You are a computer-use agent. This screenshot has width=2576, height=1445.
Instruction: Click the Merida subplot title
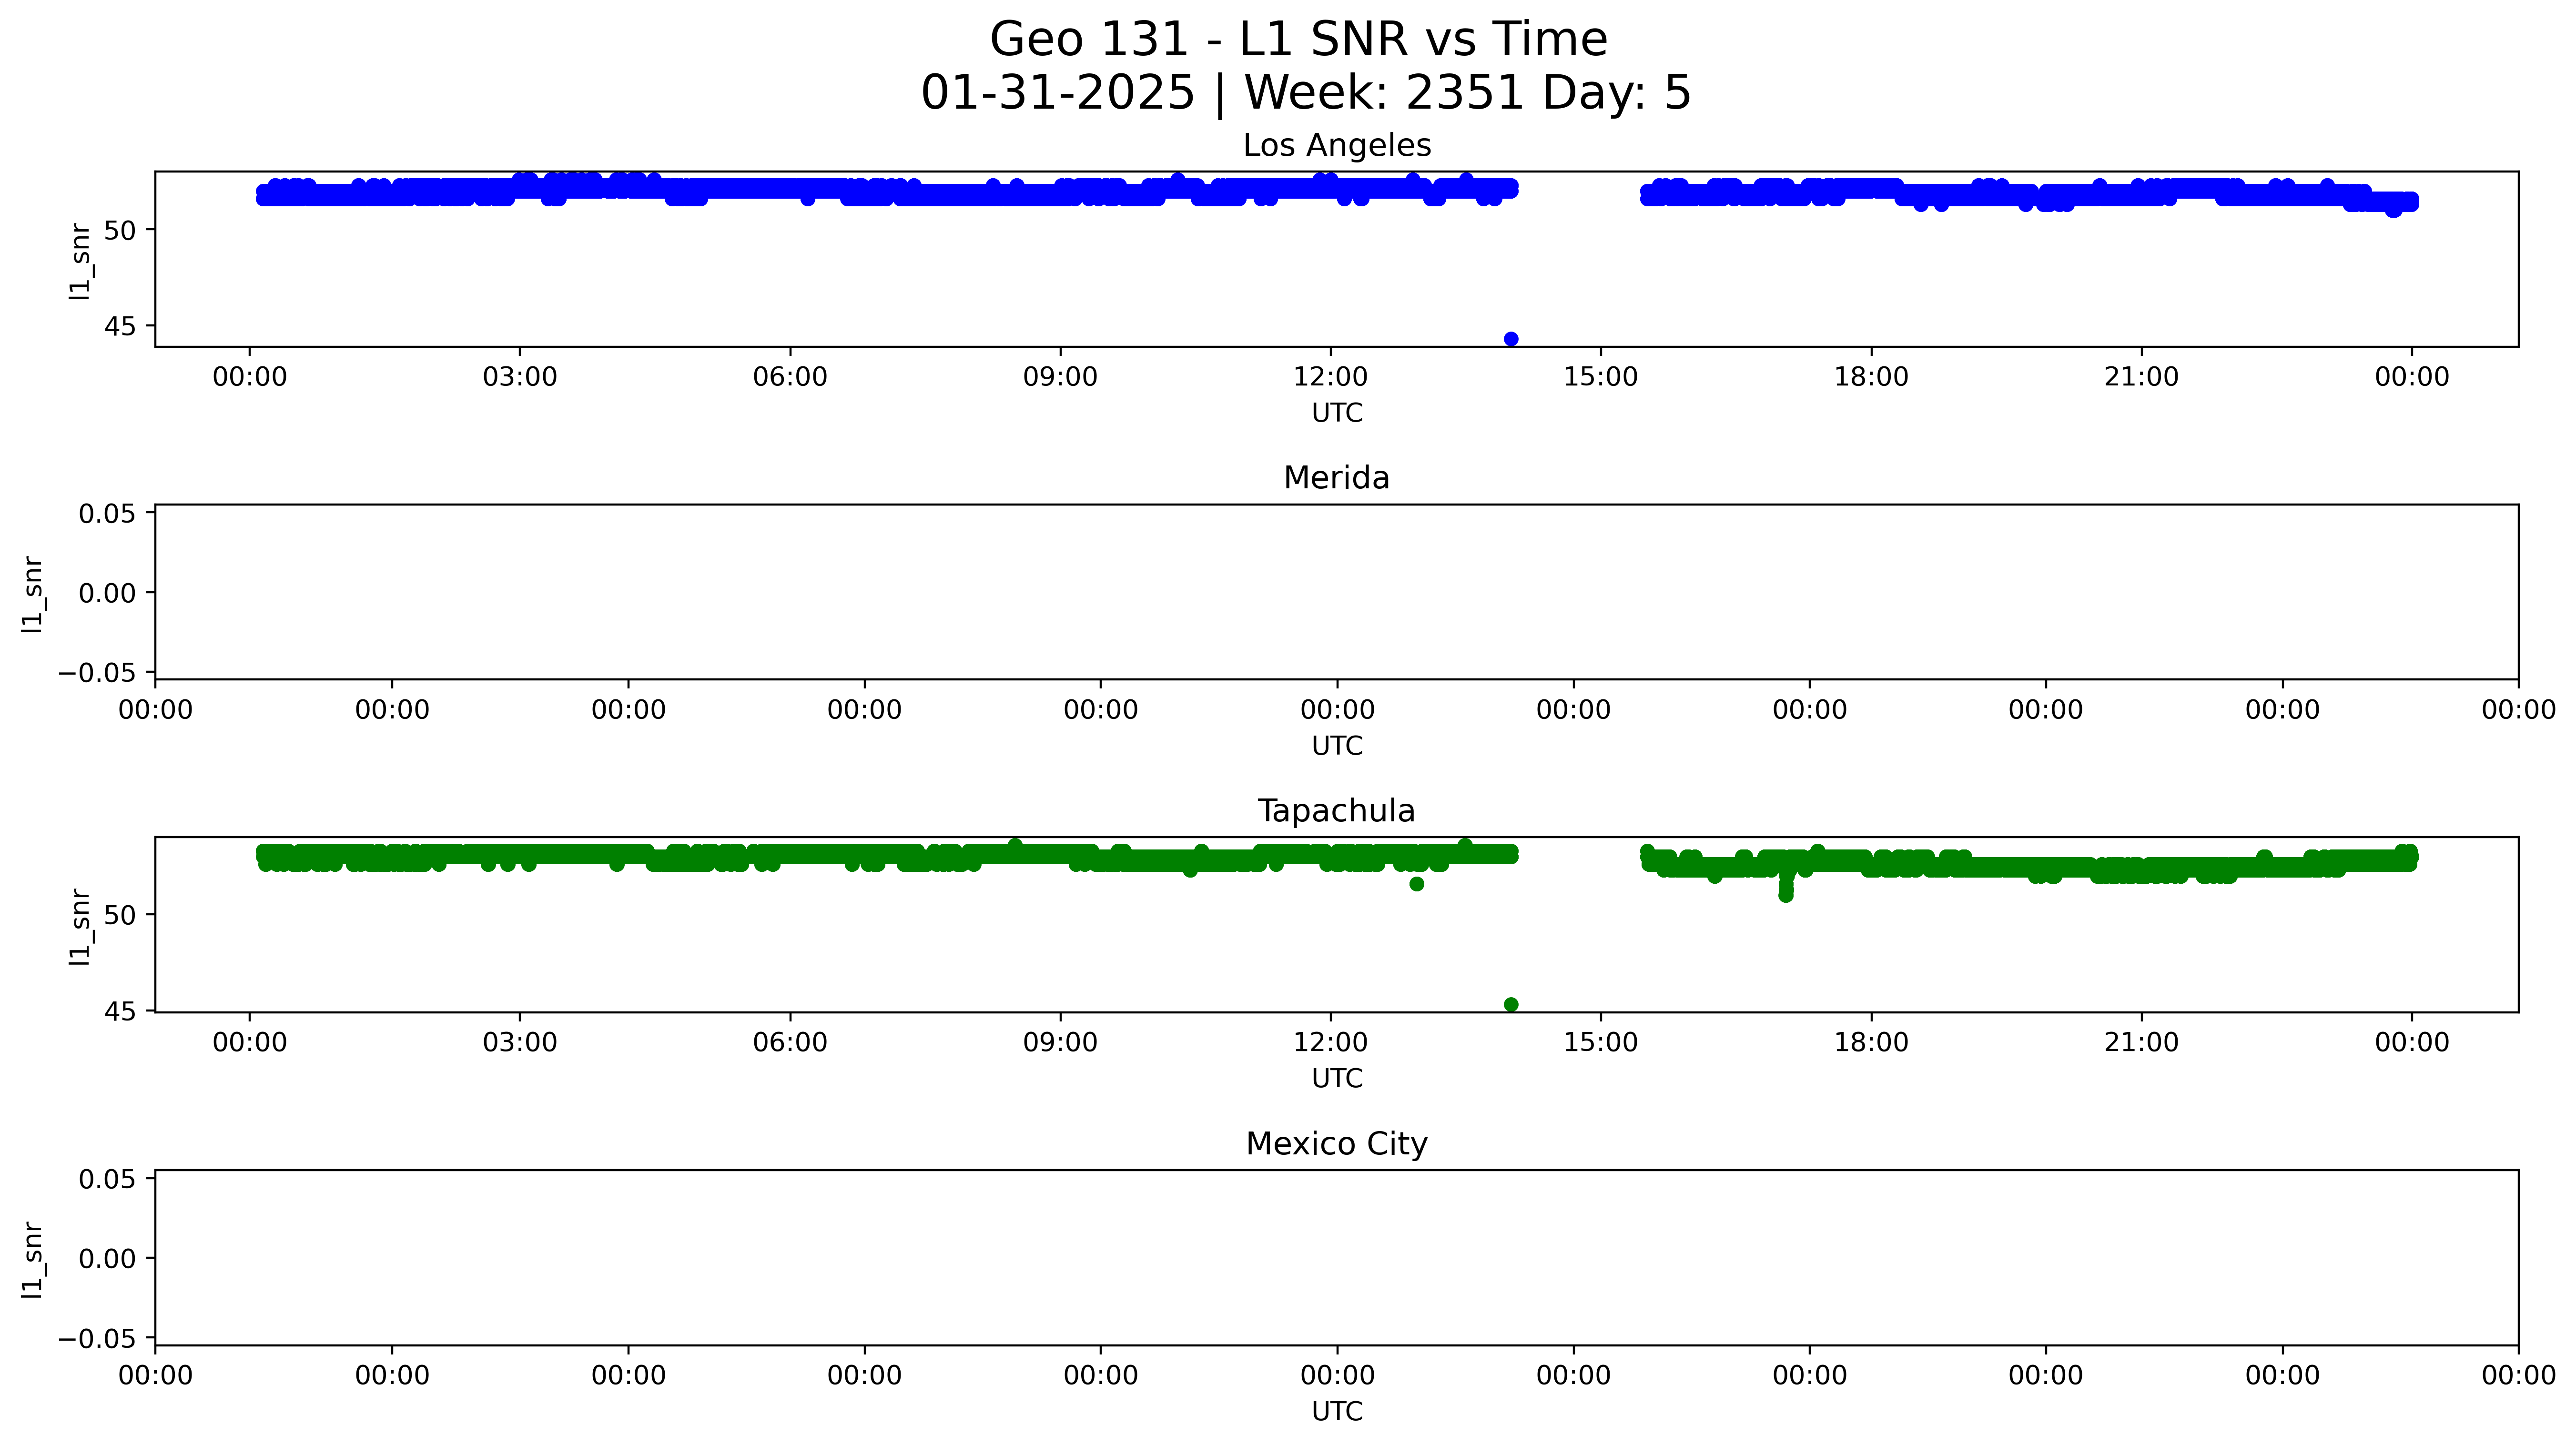[1336, 478]
